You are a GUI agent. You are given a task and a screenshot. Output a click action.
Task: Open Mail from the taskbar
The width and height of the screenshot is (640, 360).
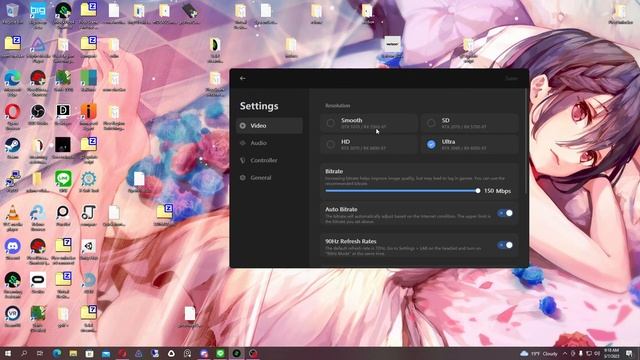click(106, 353)
